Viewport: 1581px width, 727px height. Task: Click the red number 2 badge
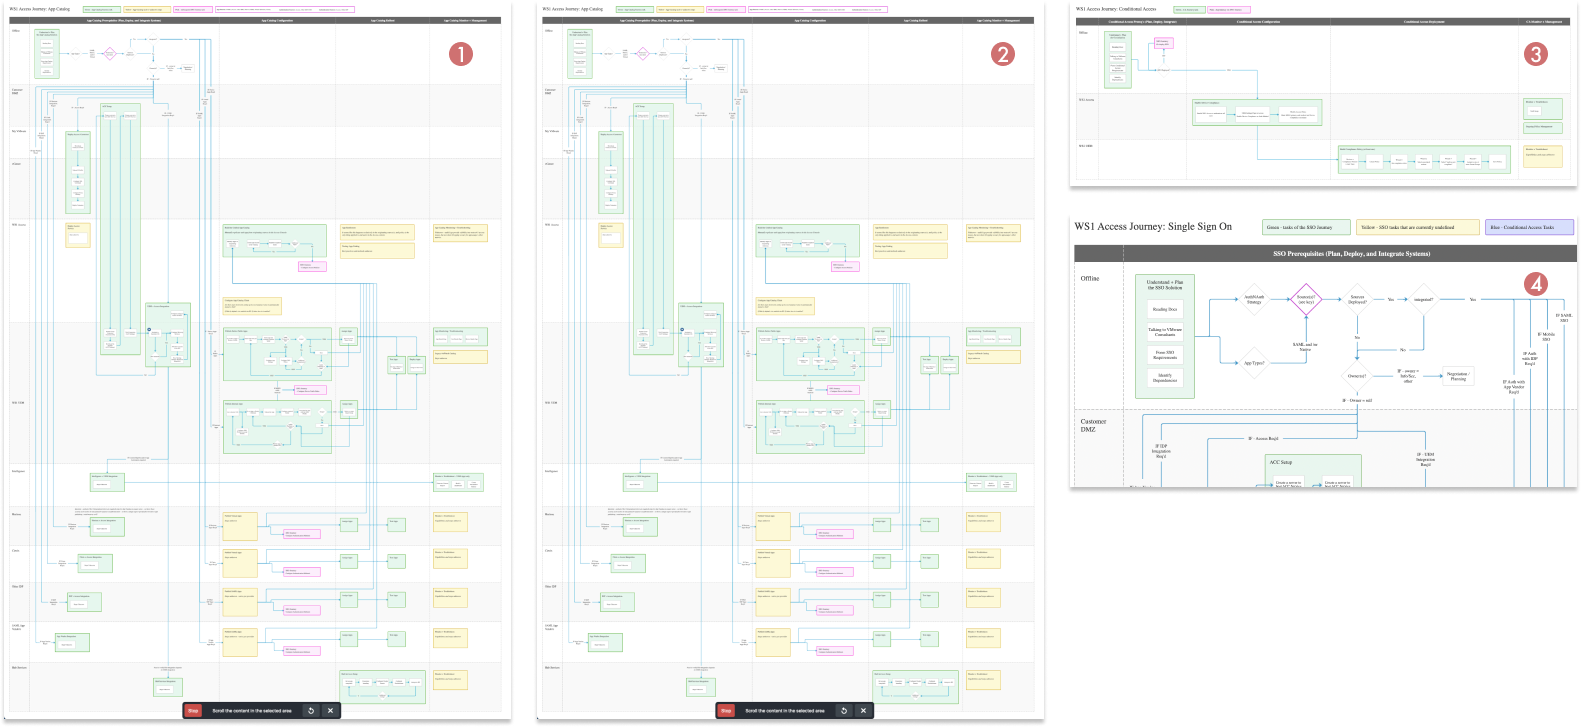(1002, 54)
